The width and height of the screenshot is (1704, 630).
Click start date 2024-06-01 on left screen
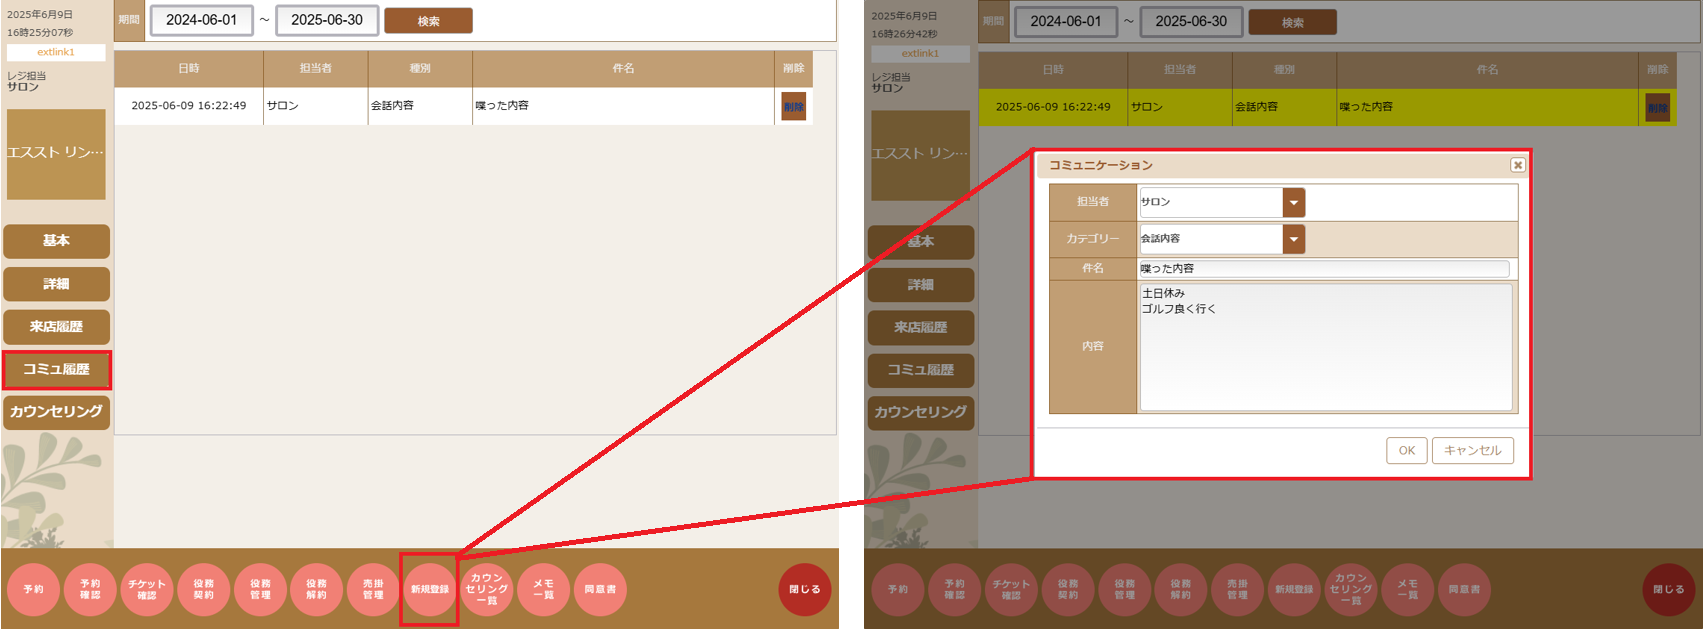pyautogui.click(x=202, y=20)
